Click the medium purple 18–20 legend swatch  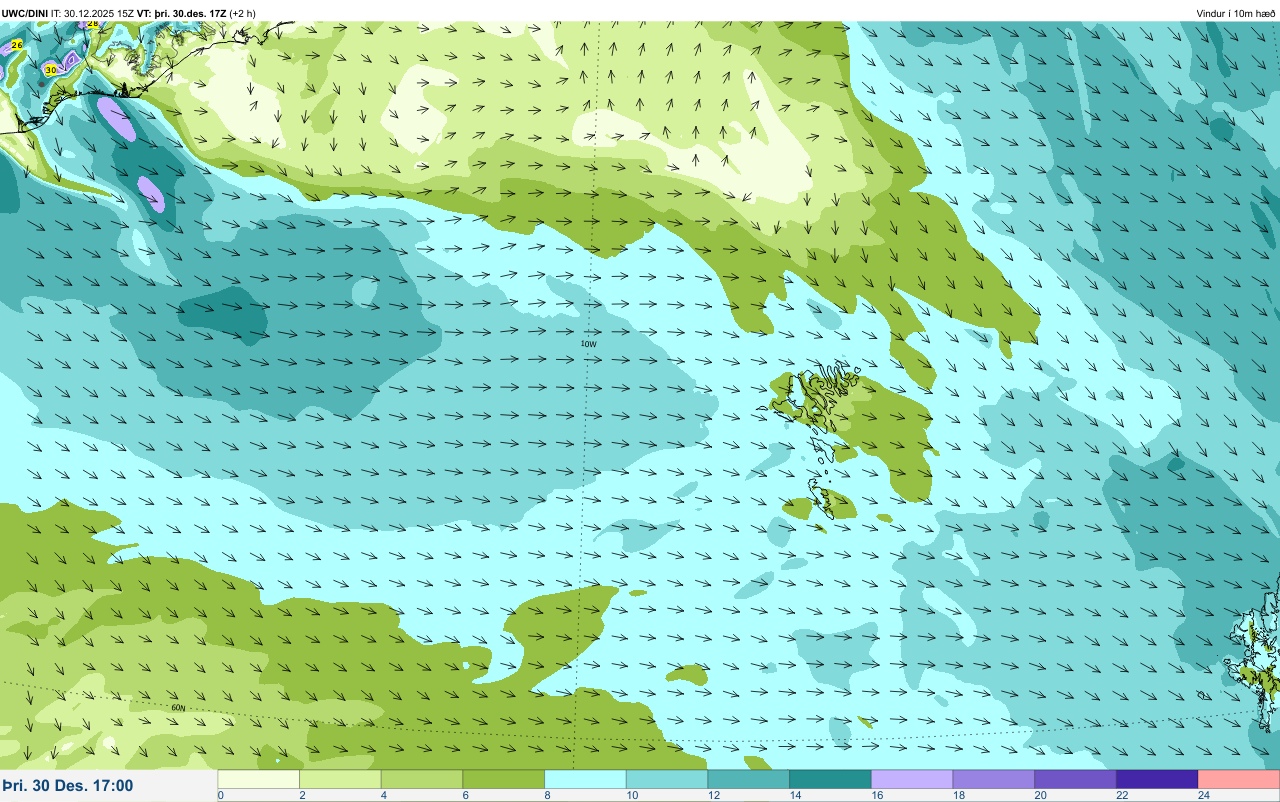click(x=993, y=779)
